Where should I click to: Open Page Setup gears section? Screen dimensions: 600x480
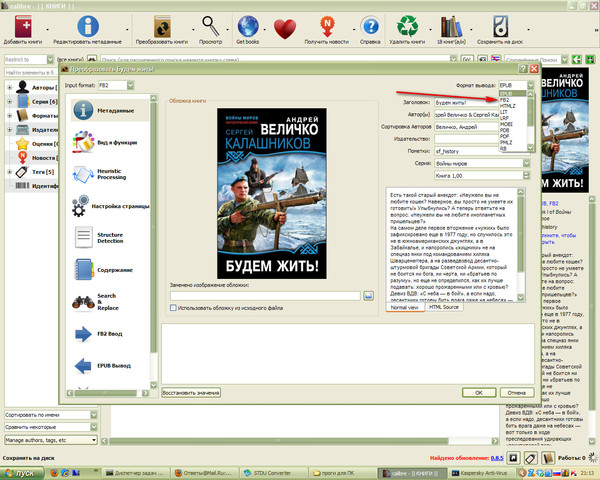110,206
